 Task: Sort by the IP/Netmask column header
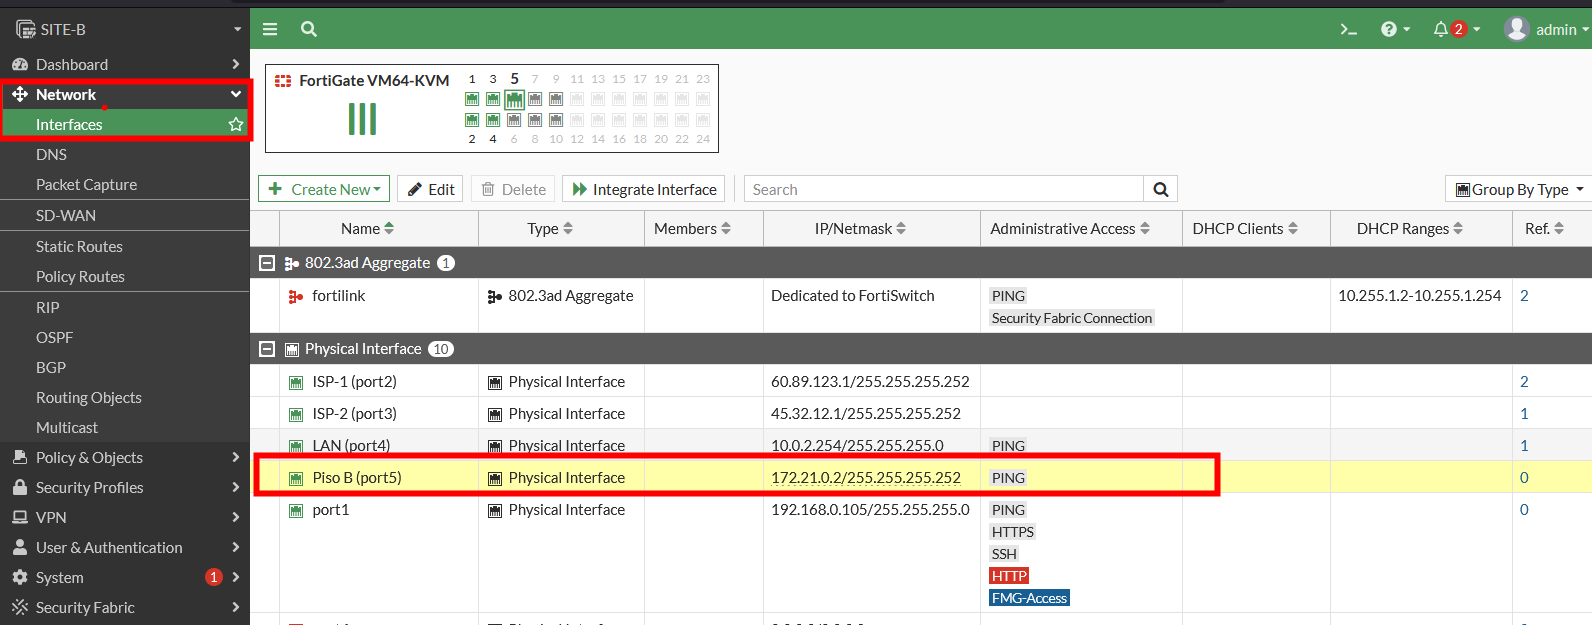click(x=860, y=228)
